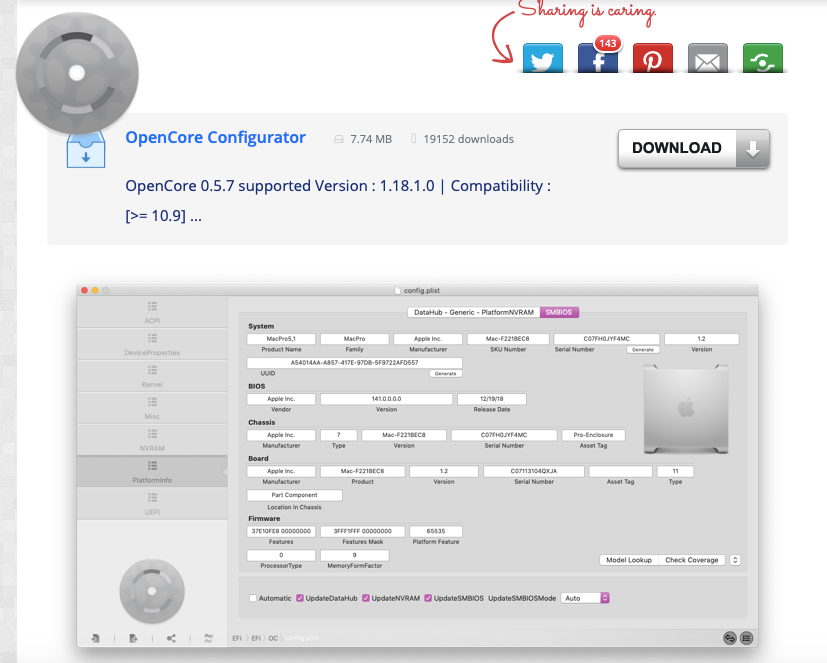Pin this page on Pinterest
This screenshot has width=827, height=663.
click(x=653, y=58)
